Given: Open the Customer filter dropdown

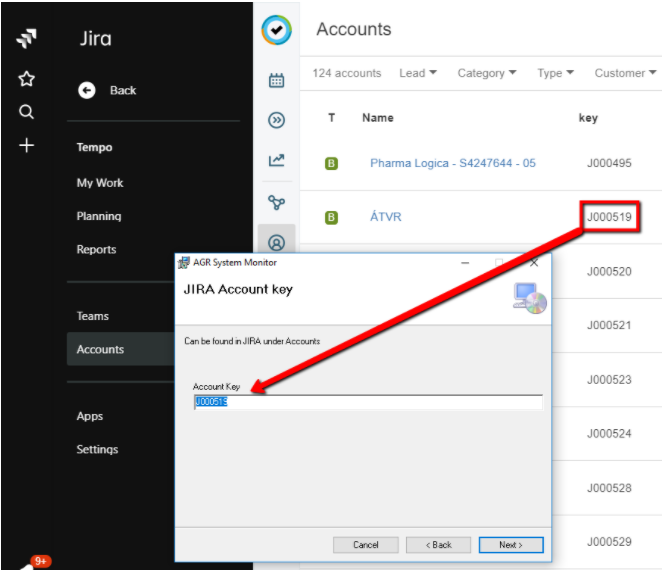Looking at the screenshot, I should pyautogui.click(x=625, y=73).
